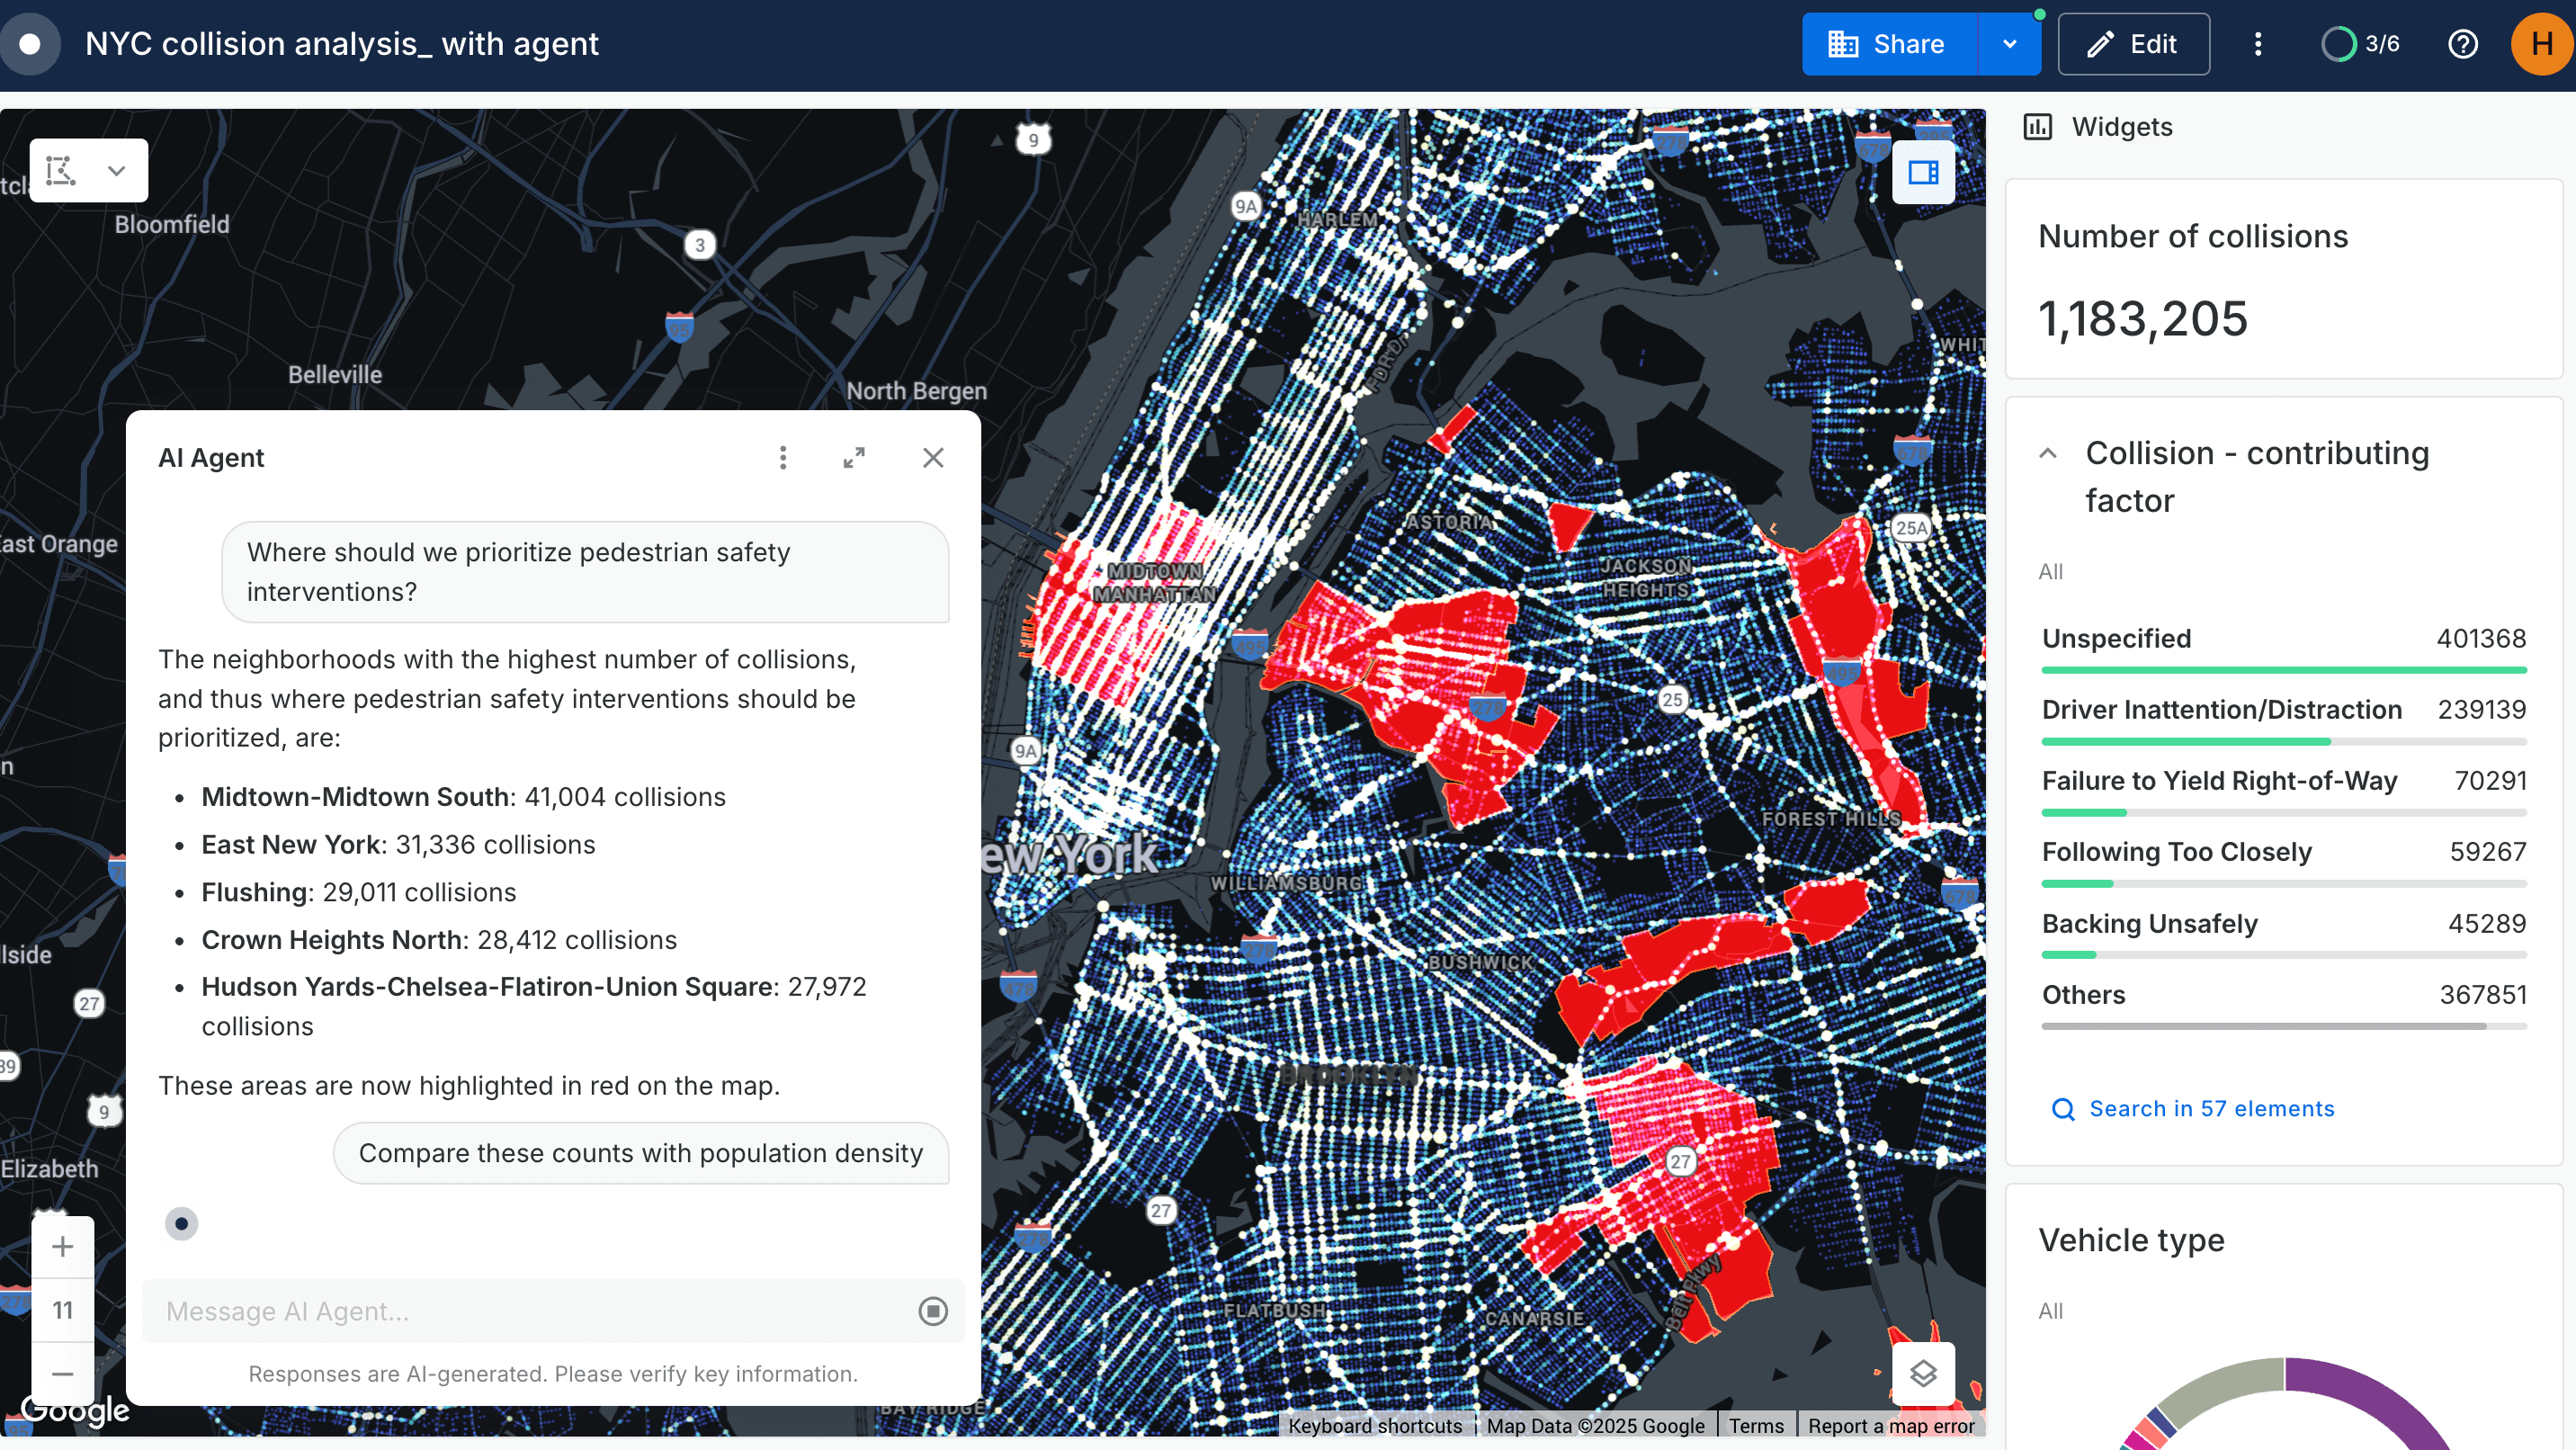Zoom out with the minus icon
The height and width of the screenshot is (1450, 2576).
click(x=62, y=1373)
